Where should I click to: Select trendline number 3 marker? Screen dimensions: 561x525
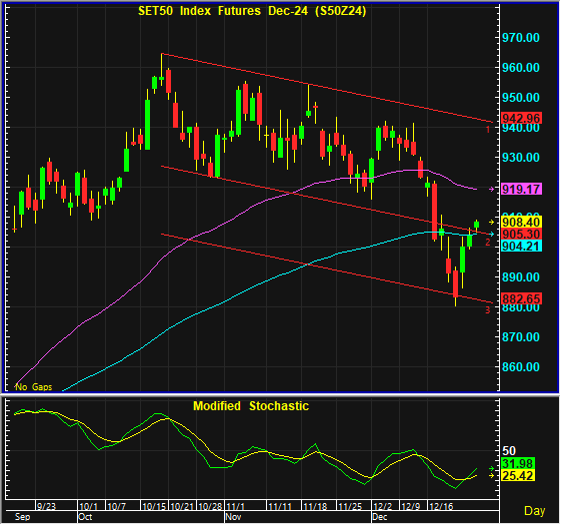point(488,310)
